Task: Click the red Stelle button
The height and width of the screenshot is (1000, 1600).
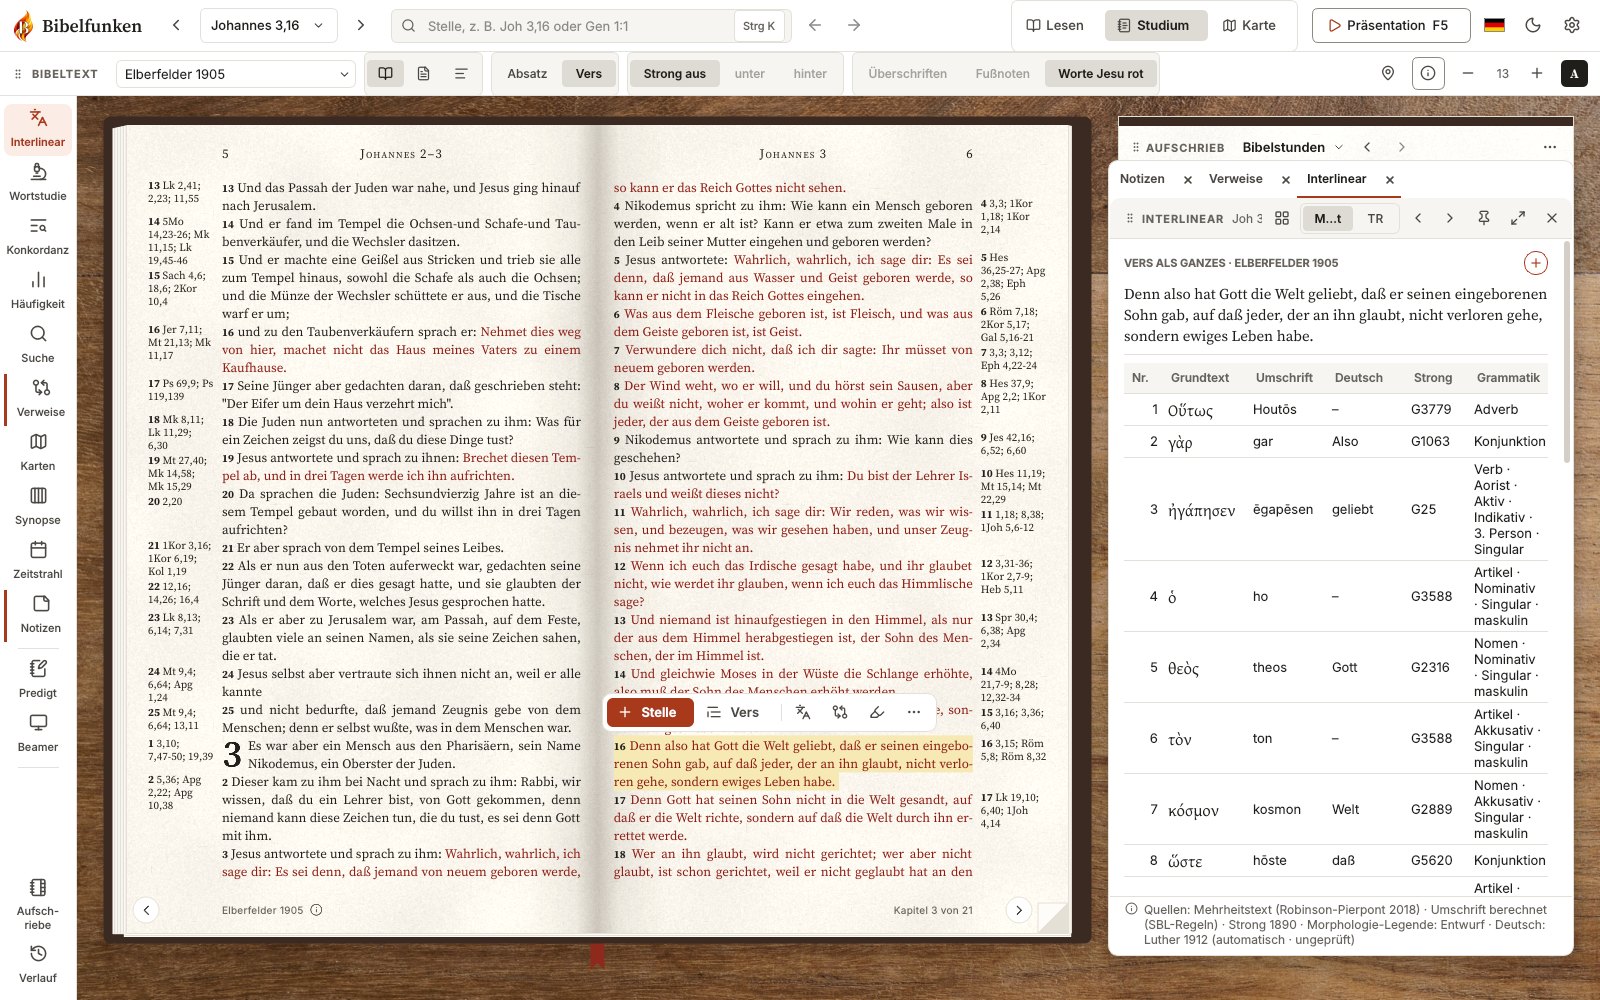Action: 650,712
